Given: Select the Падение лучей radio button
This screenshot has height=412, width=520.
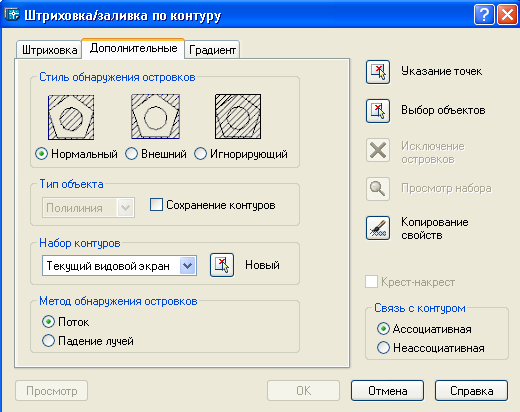Looking at the screenshot, I should pyautogui.click(x=48, y=341).
